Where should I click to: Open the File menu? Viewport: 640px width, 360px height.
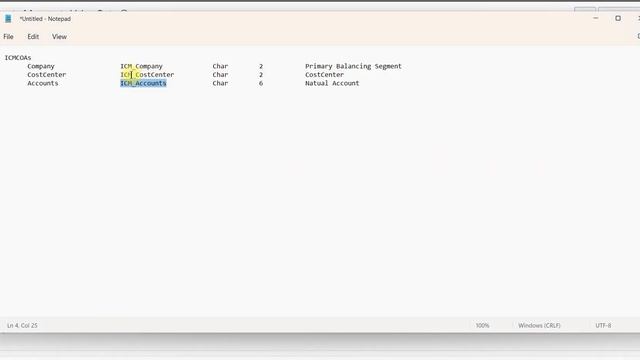tap(8, 37)
